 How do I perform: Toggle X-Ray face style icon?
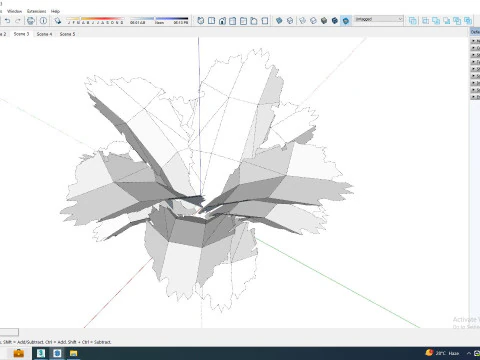279,21
